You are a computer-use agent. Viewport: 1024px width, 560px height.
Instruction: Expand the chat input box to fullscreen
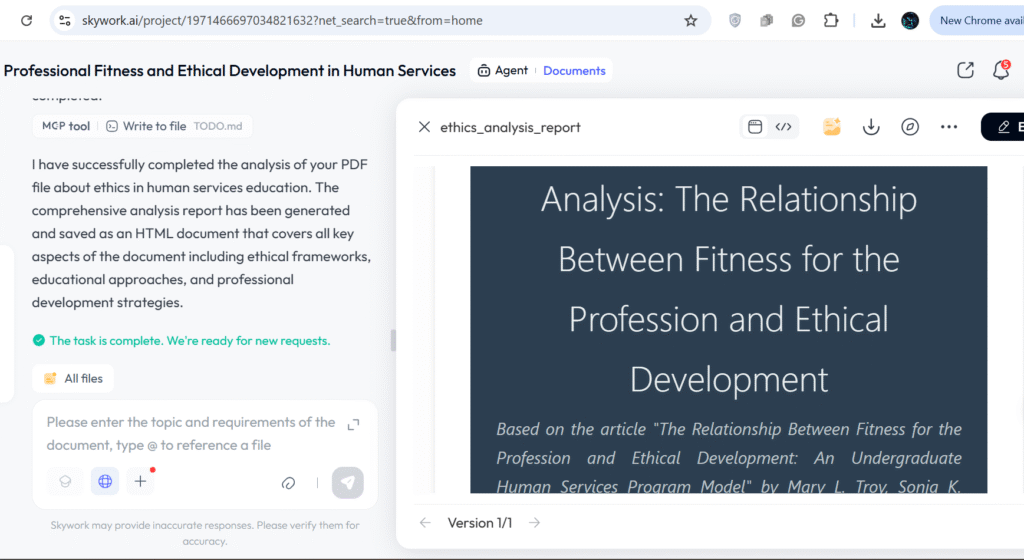(353, 425)
